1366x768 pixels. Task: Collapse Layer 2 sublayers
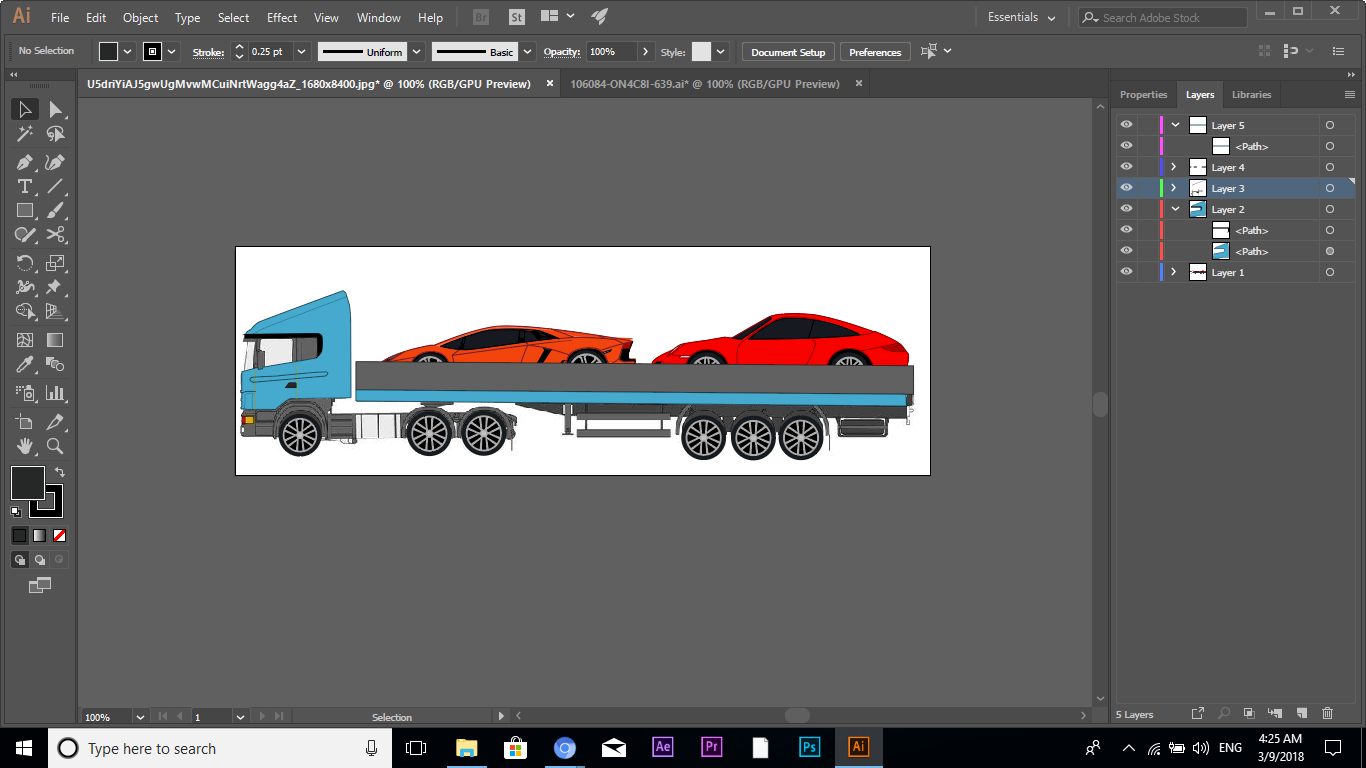(x=1175, y=209)
